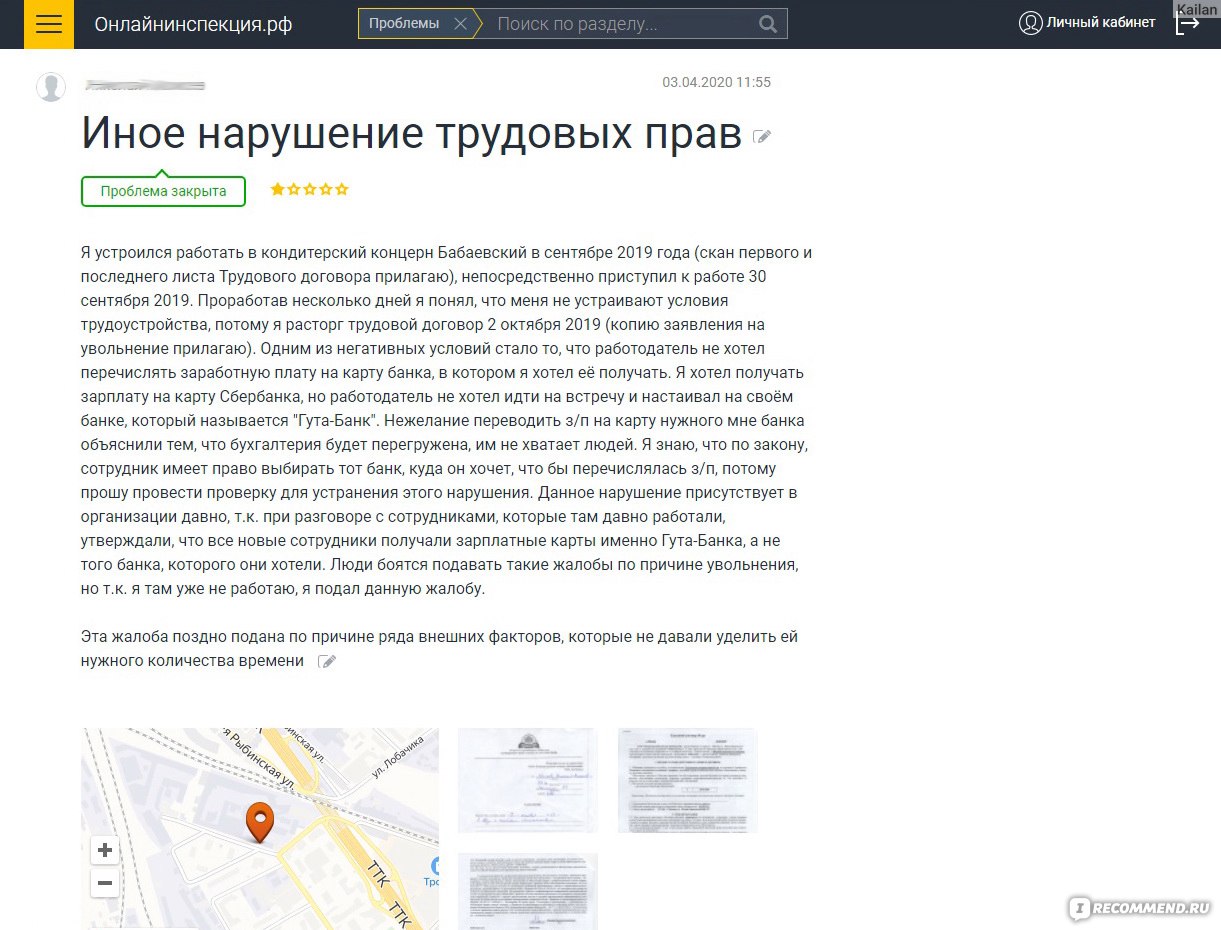
Task: Click the author avatar icon
Action: (x=51, y=87)
